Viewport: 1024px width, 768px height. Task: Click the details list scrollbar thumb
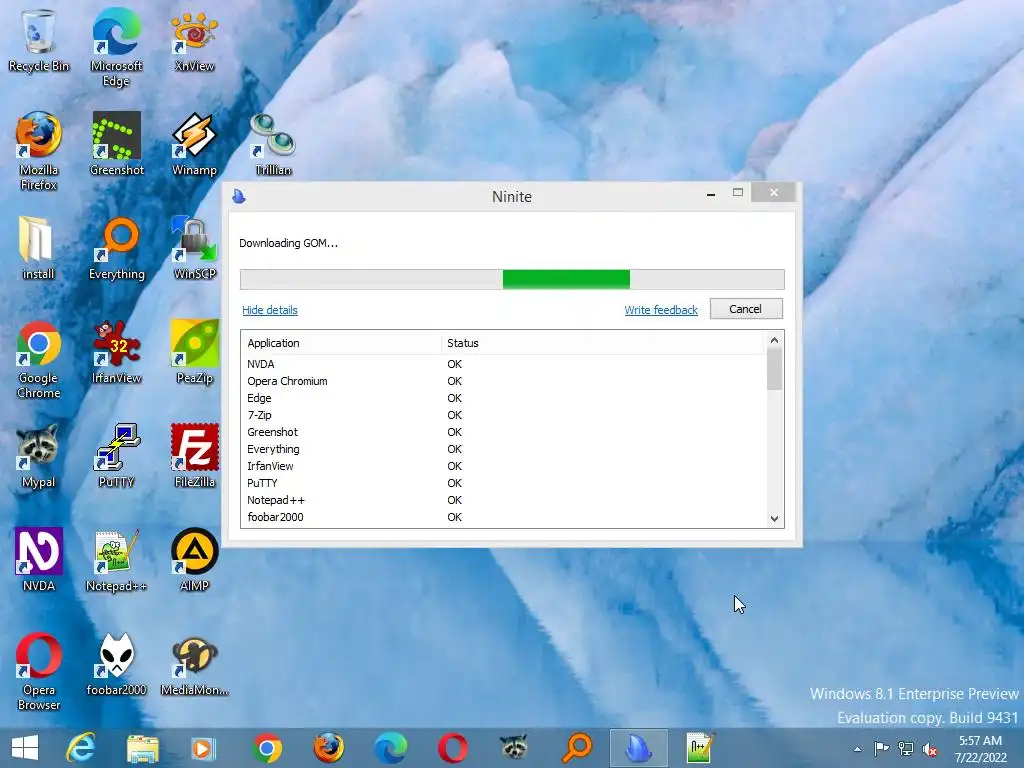775,369
